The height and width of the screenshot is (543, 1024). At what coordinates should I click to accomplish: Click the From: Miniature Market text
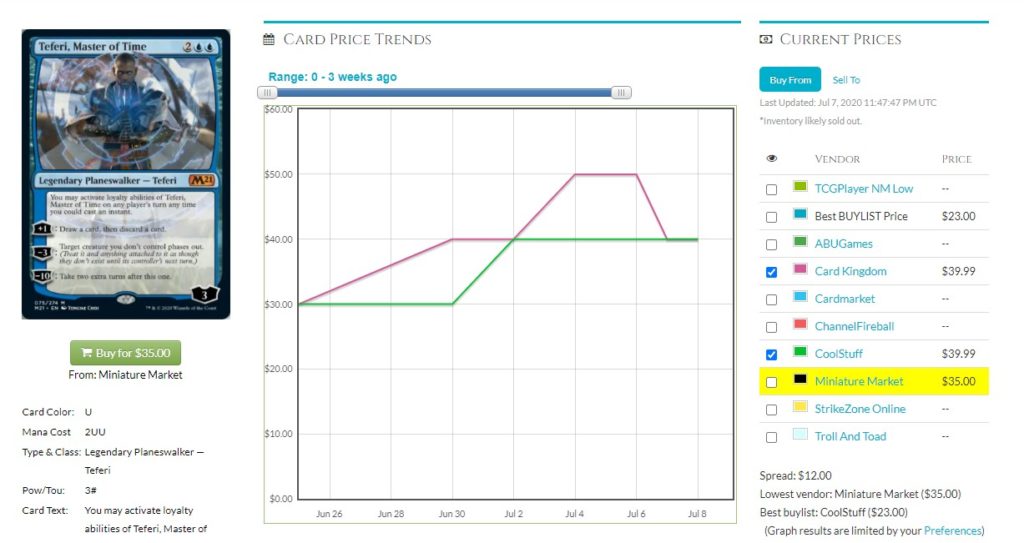tap(125, 374)
